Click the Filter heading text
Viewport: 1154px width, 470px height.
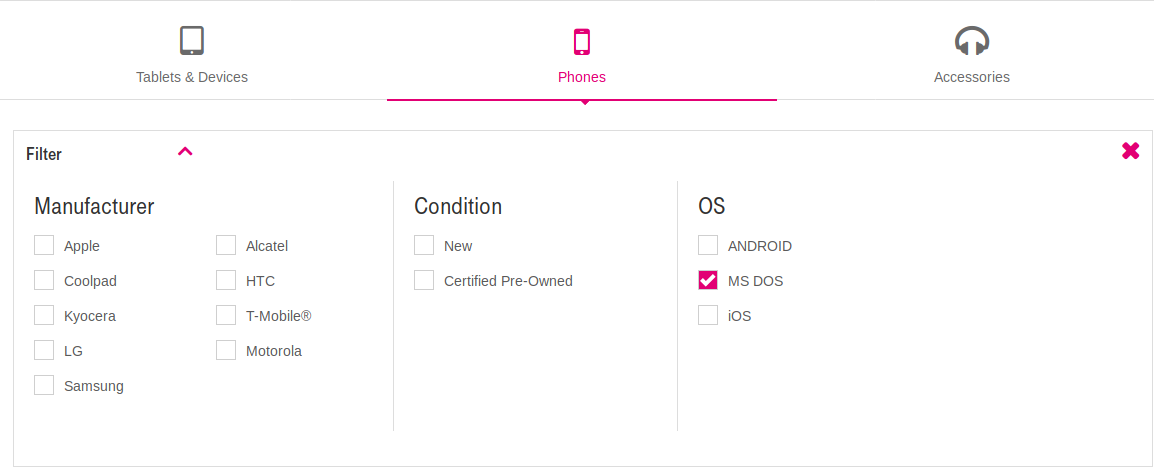tap(44, 154)
